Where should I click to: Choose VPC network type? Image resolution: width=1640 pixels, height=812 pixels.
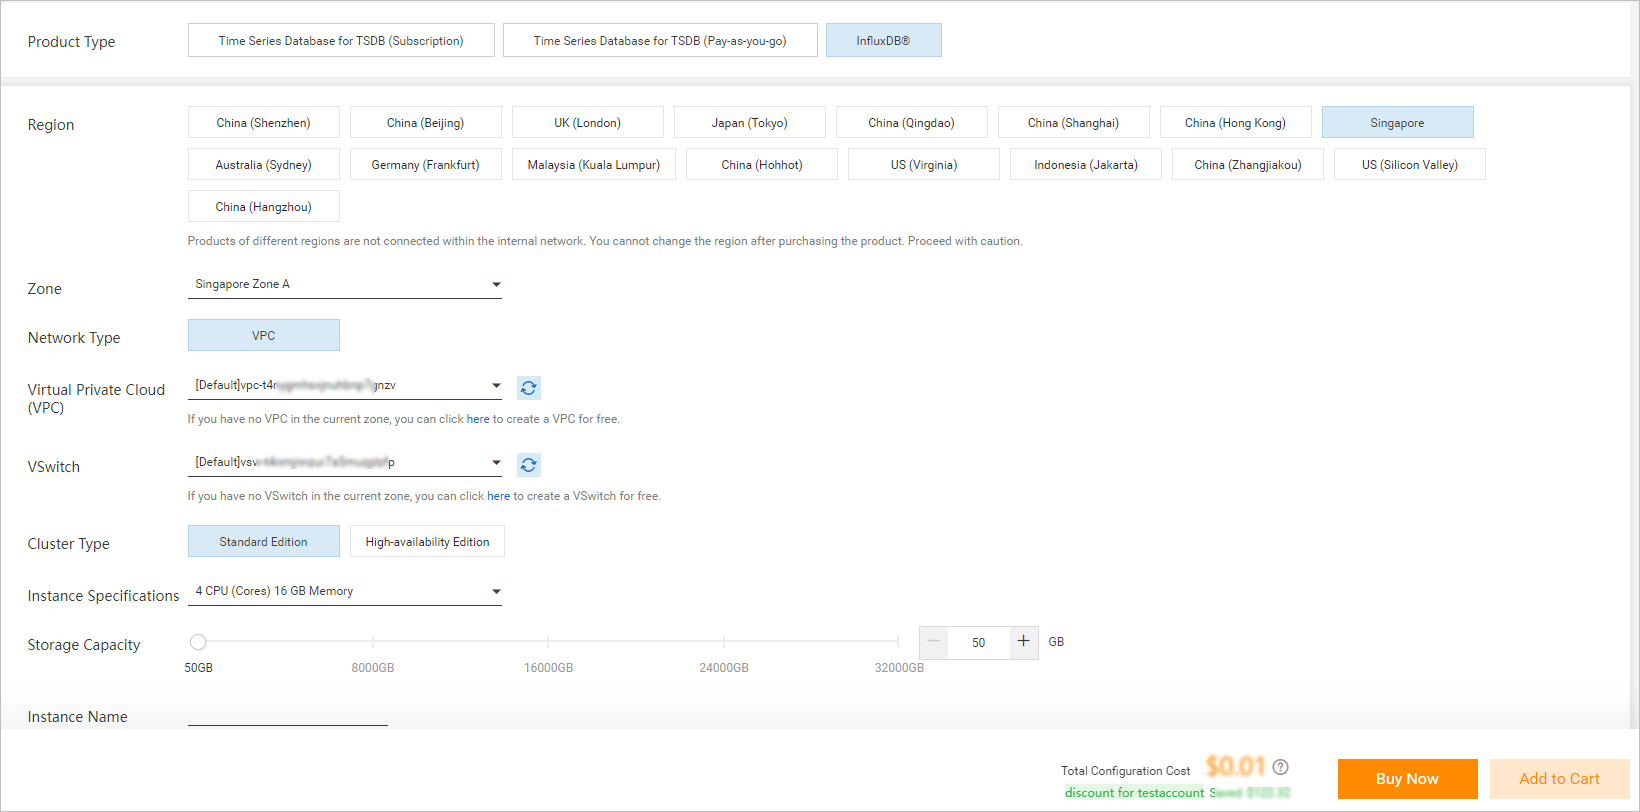[x=264, y=336]
